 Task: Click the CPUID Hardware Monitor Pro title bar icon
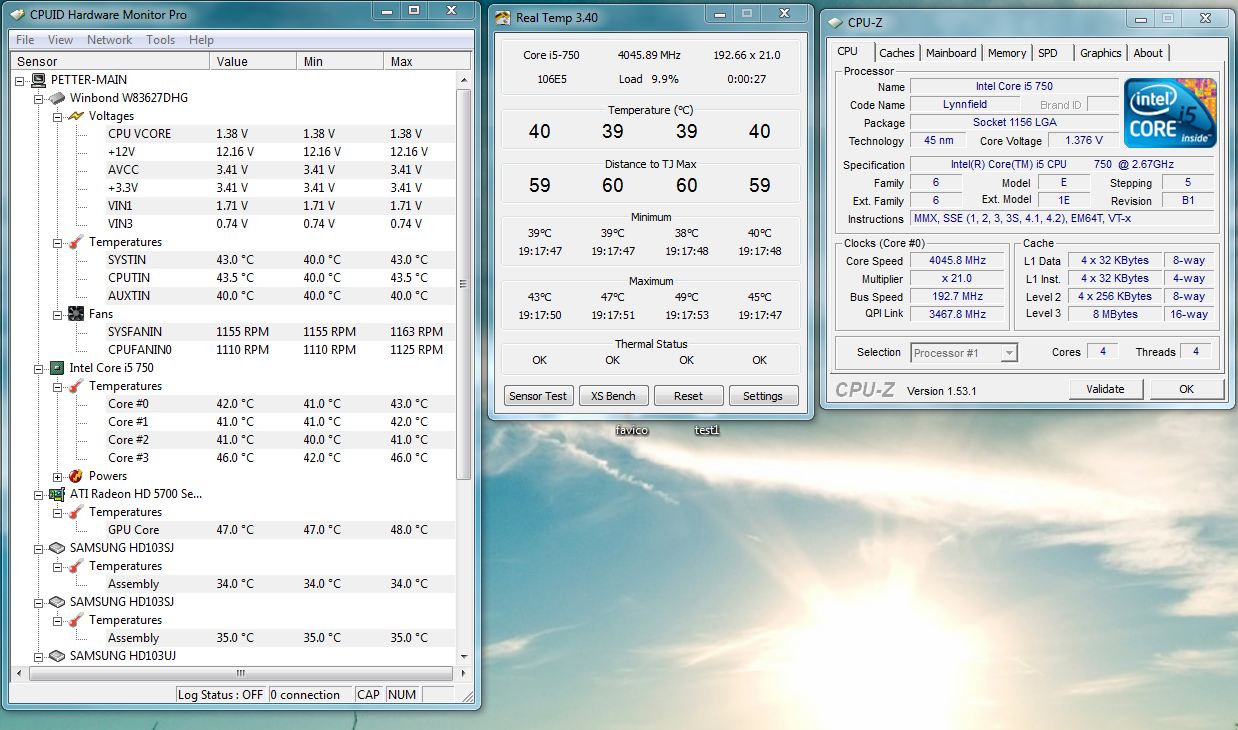(x=17, y=15)
